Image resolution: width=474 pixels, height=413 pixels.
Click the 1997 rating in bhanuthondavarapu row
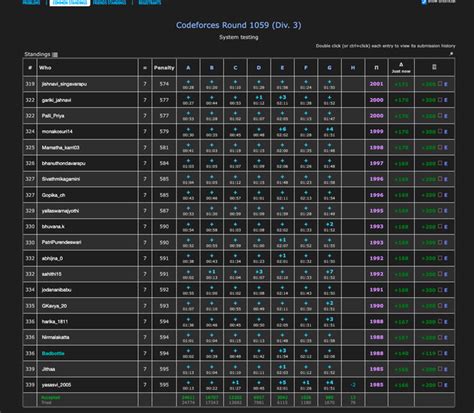coord(376,163)
